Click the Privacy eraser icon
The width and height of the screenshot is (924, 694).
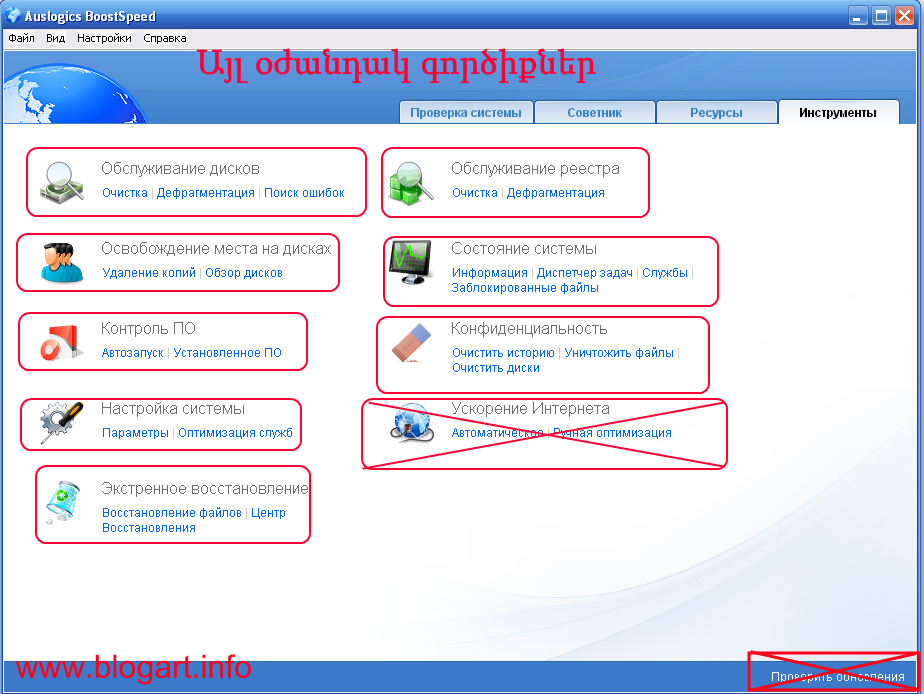[411, 342]
